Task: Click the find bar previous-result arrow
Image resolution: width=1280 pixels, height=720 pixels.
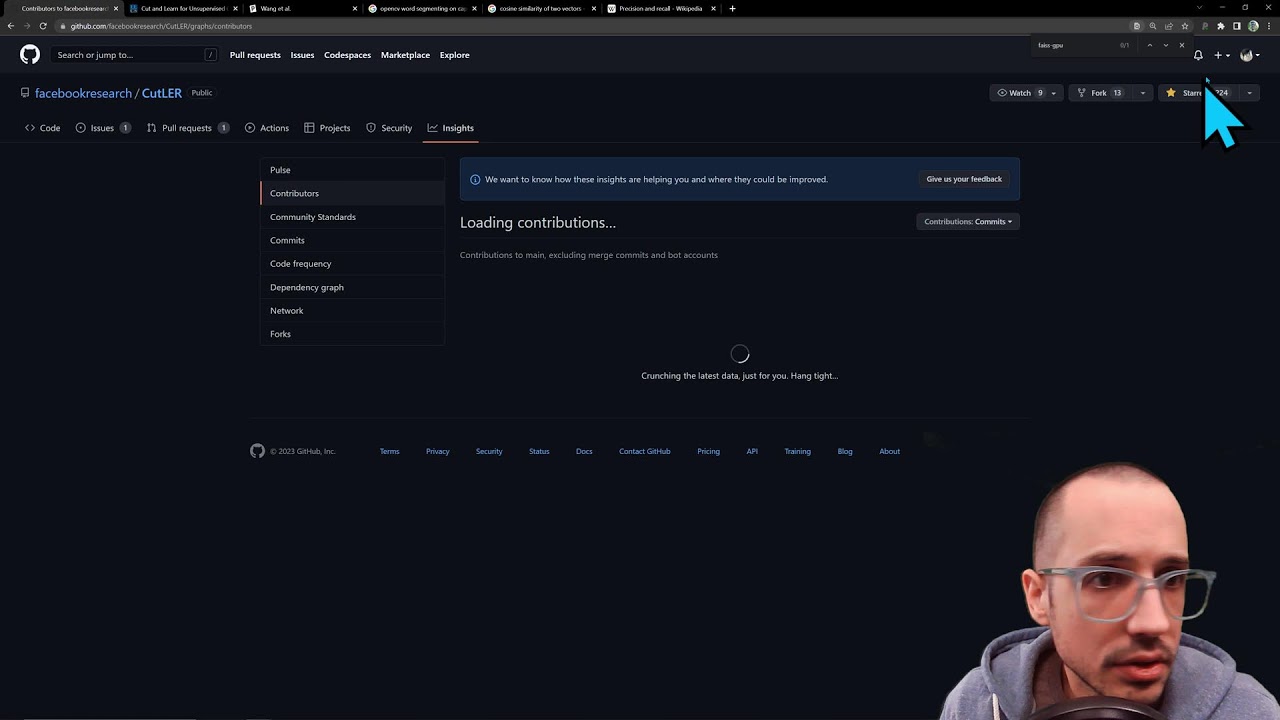Action: point(1149,45)
